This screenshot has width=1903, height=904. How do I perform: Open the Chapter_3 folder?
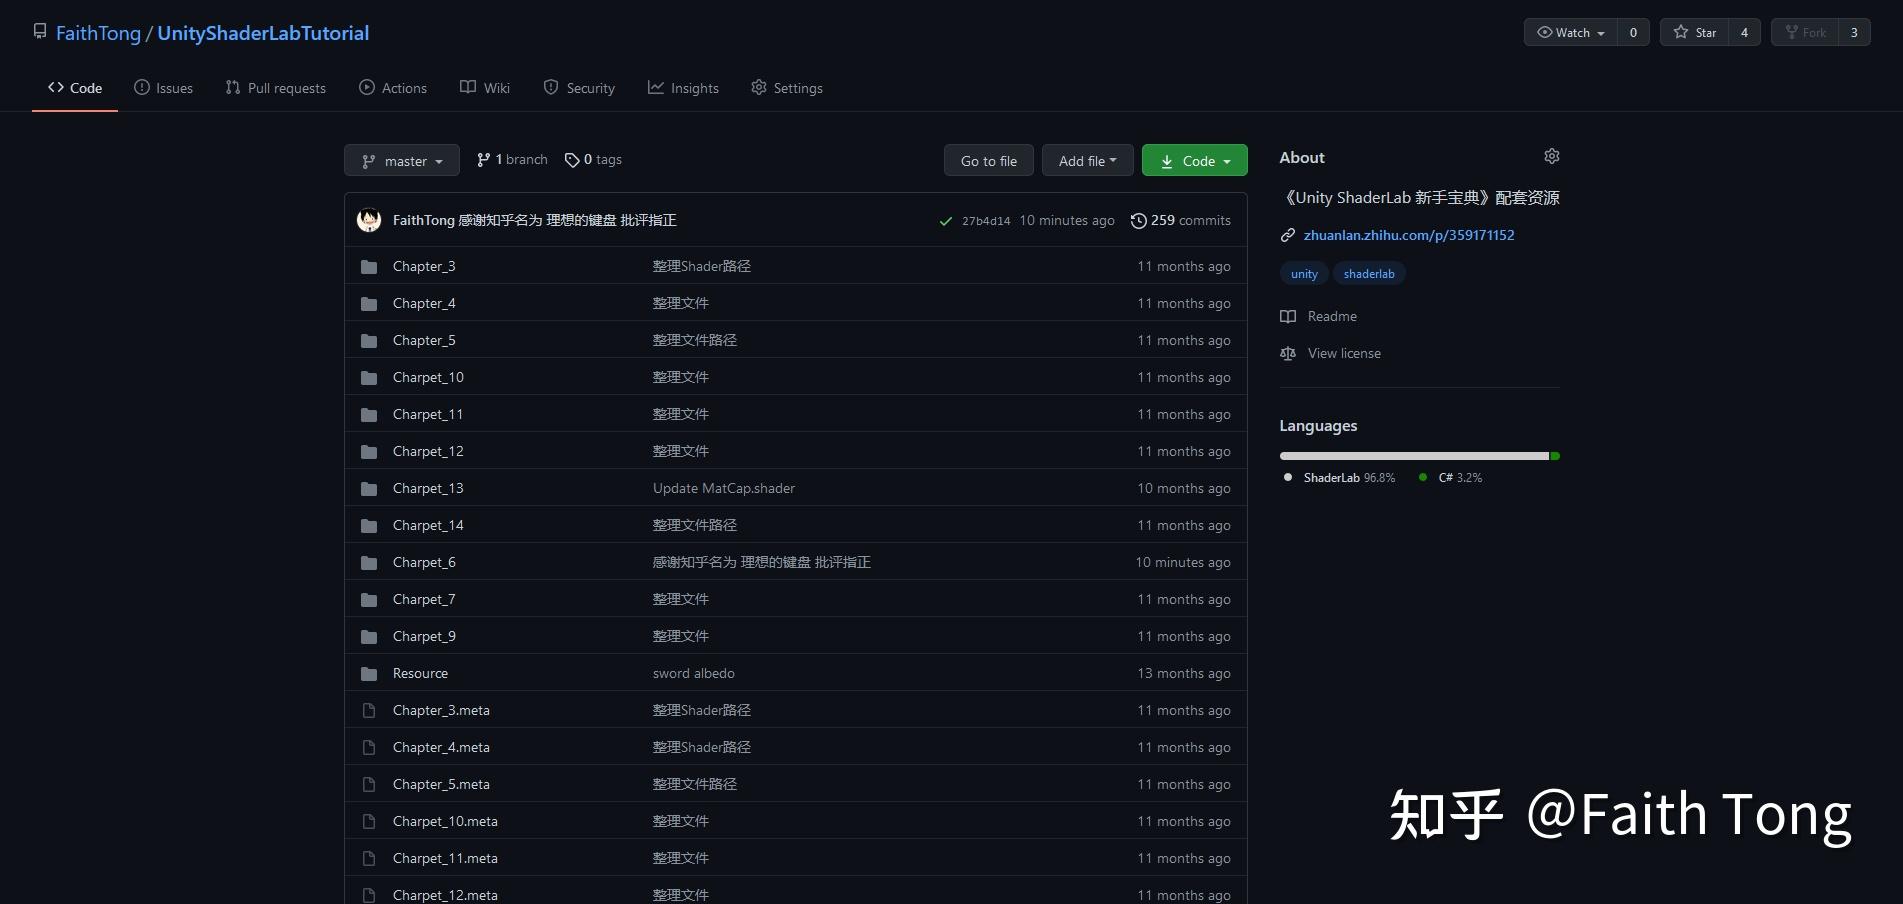click(424, 266)
